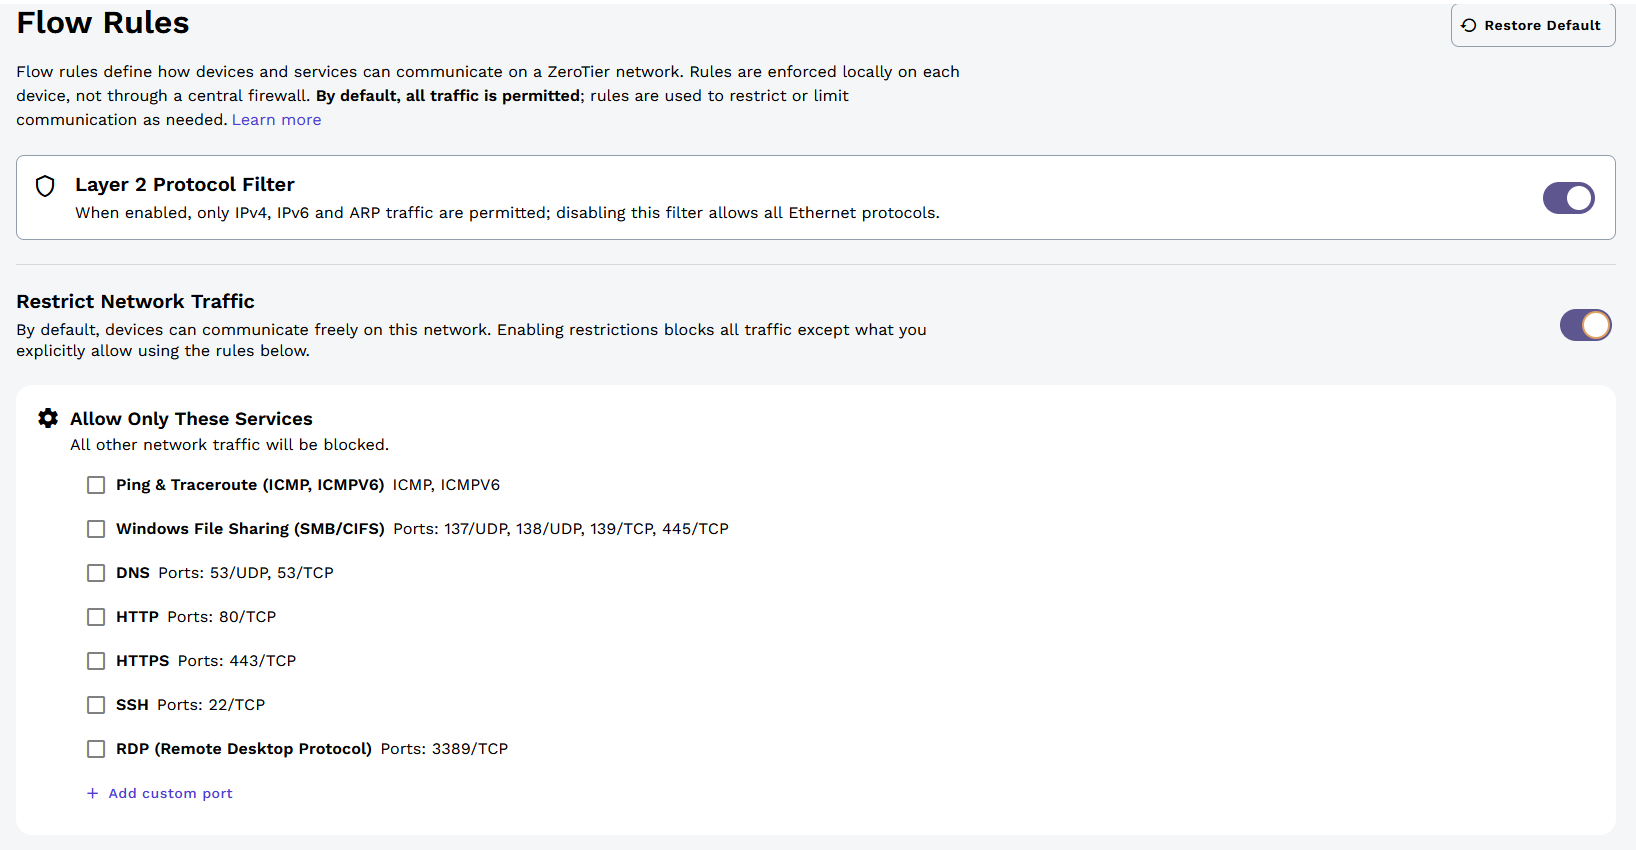Turn off the Restrict Network Traffic switch
The width and height of the screenshot is (1636, 850).
(1585, 325)
